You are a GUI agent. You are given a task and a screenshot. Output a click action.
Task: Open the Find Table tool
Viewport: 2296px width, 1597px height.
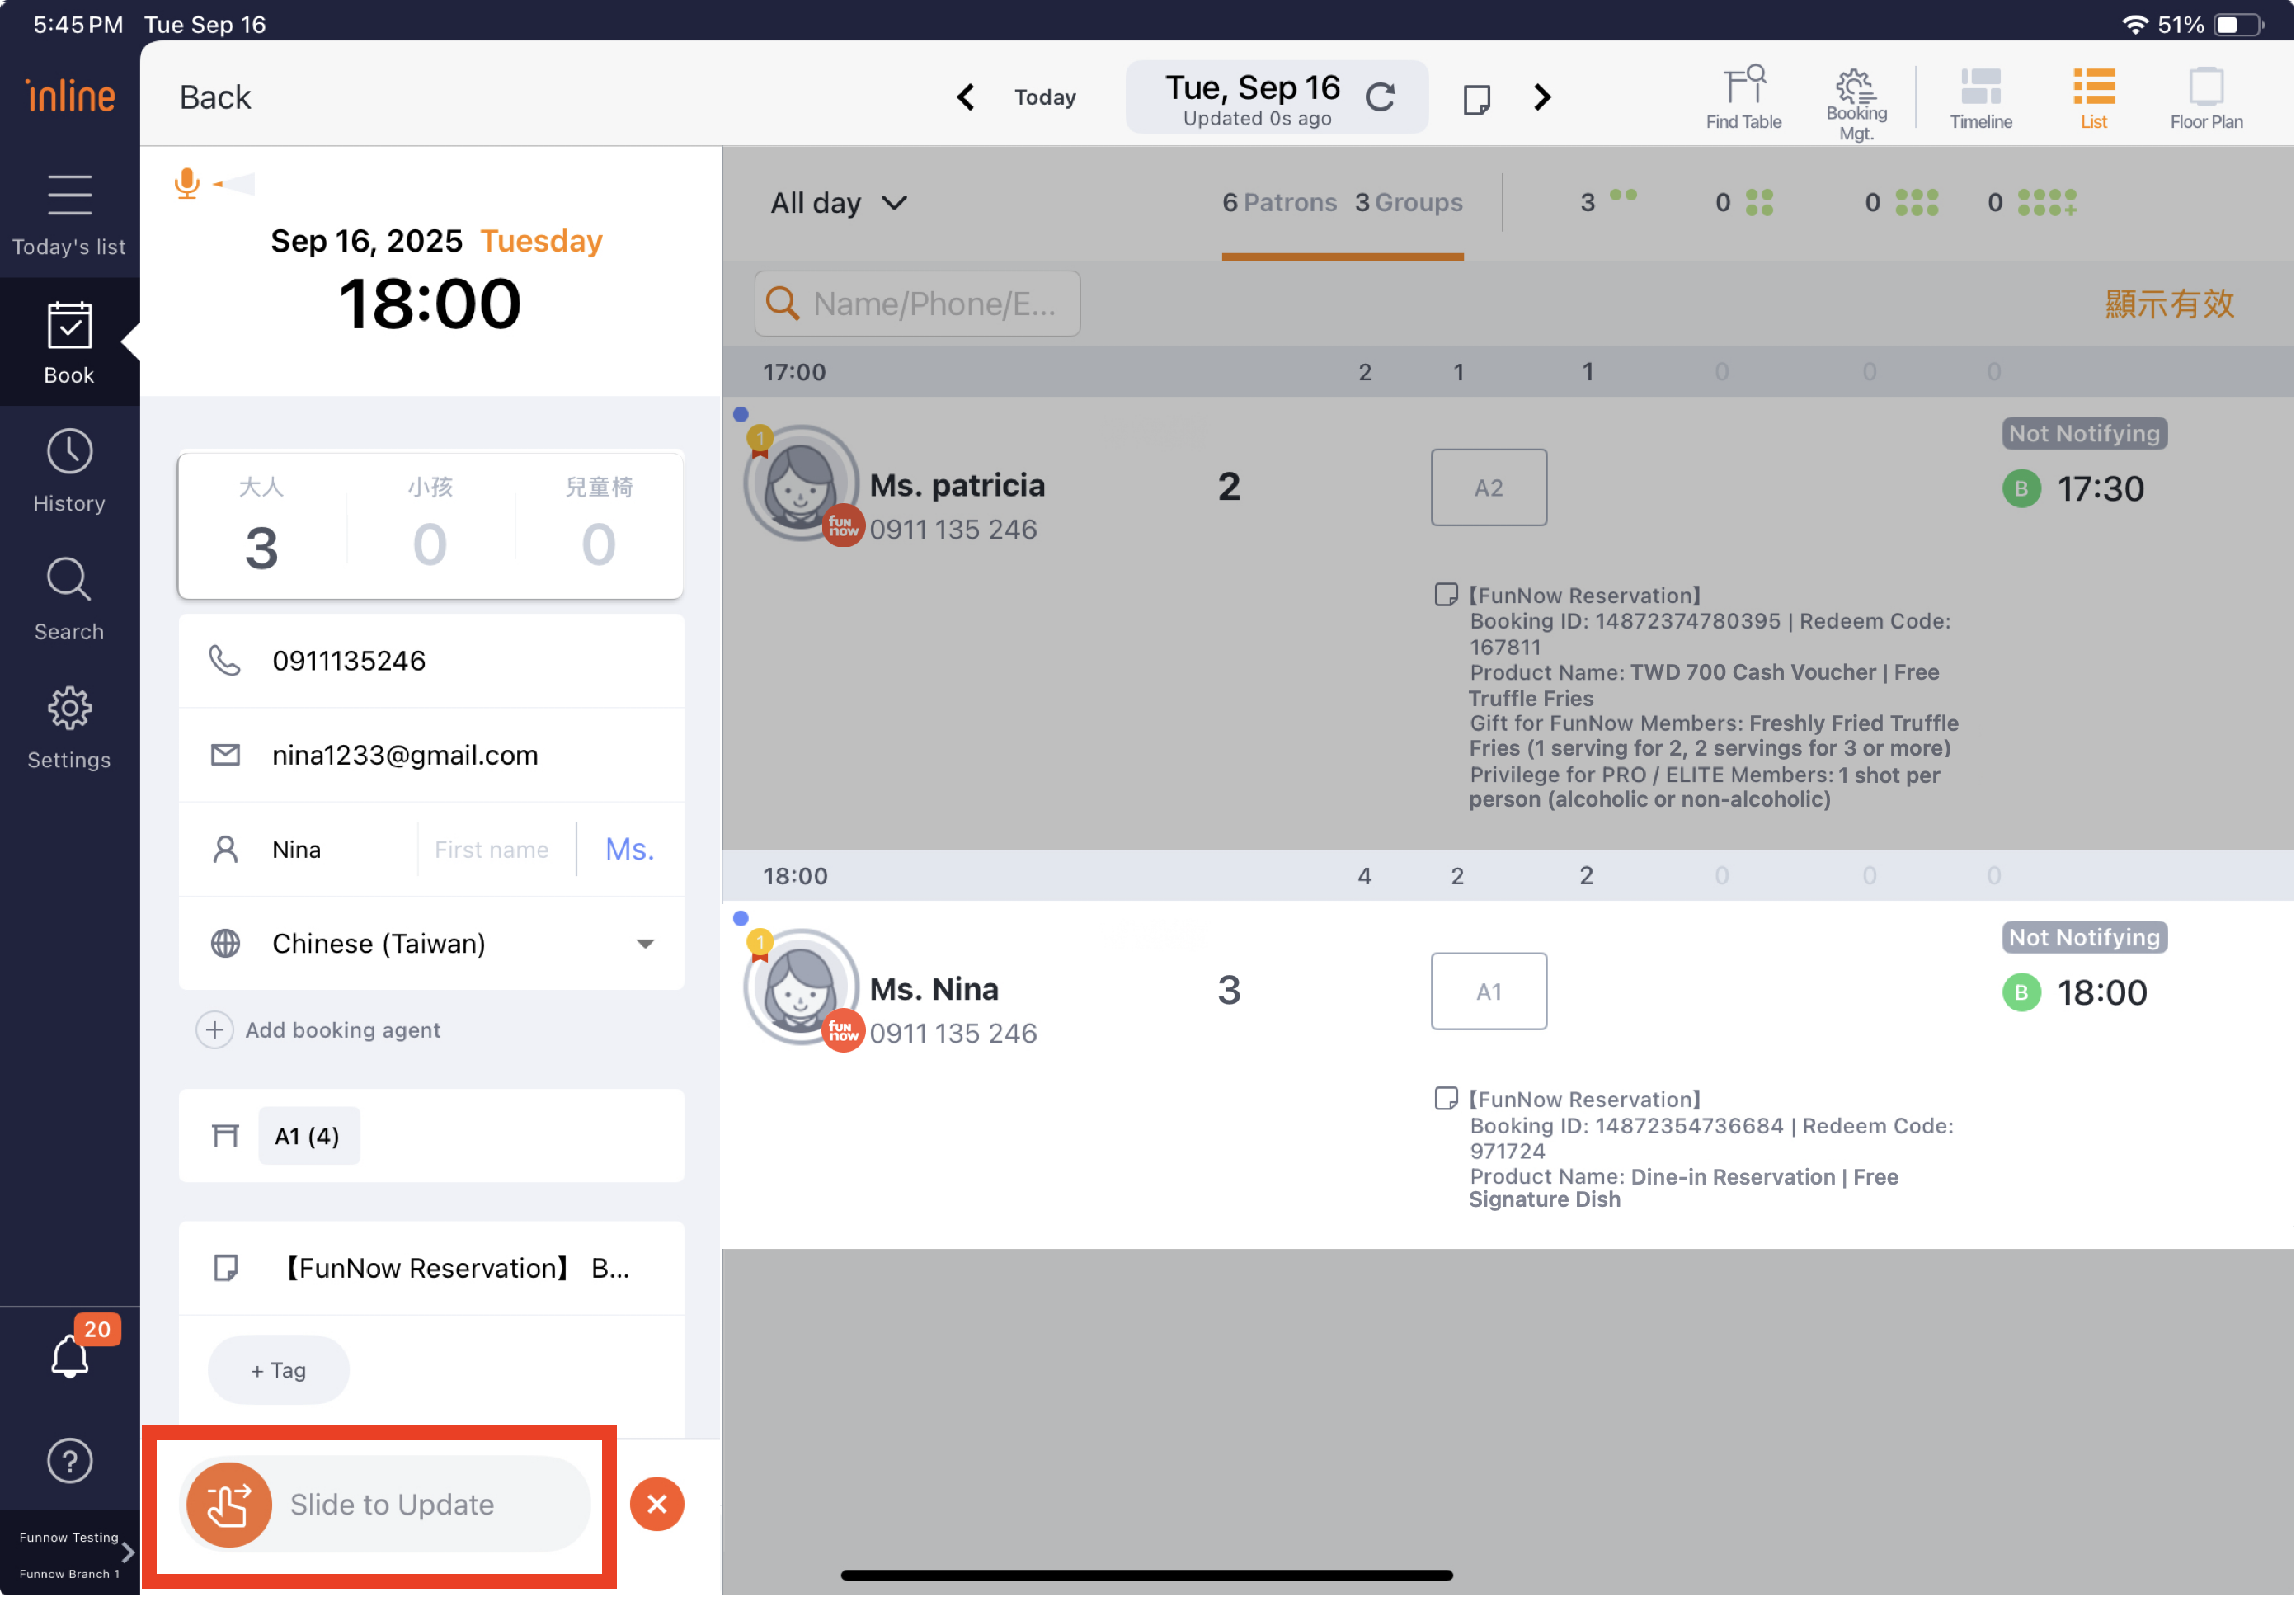pos(1743,98)
